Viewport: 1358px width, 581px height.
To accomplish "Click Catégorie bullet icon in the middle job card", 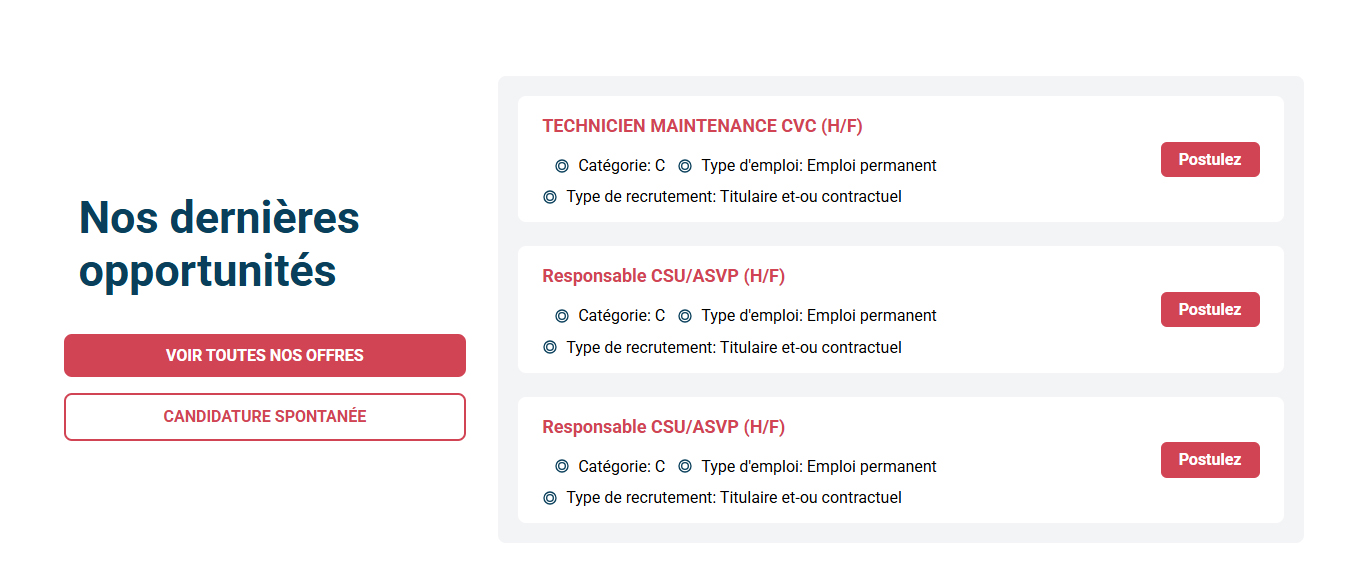I will click(x=562, y=316).
